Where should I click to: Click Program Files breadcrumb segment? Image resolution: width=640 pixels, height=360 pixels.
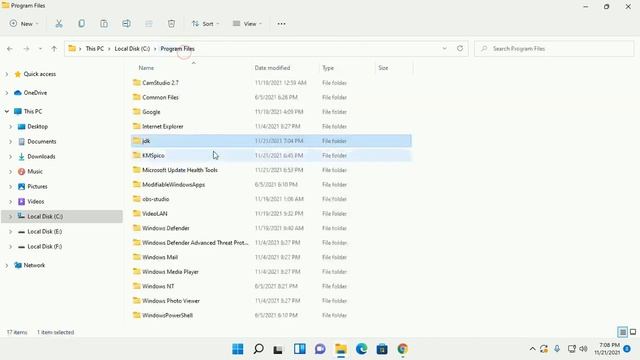coord(178,49)
